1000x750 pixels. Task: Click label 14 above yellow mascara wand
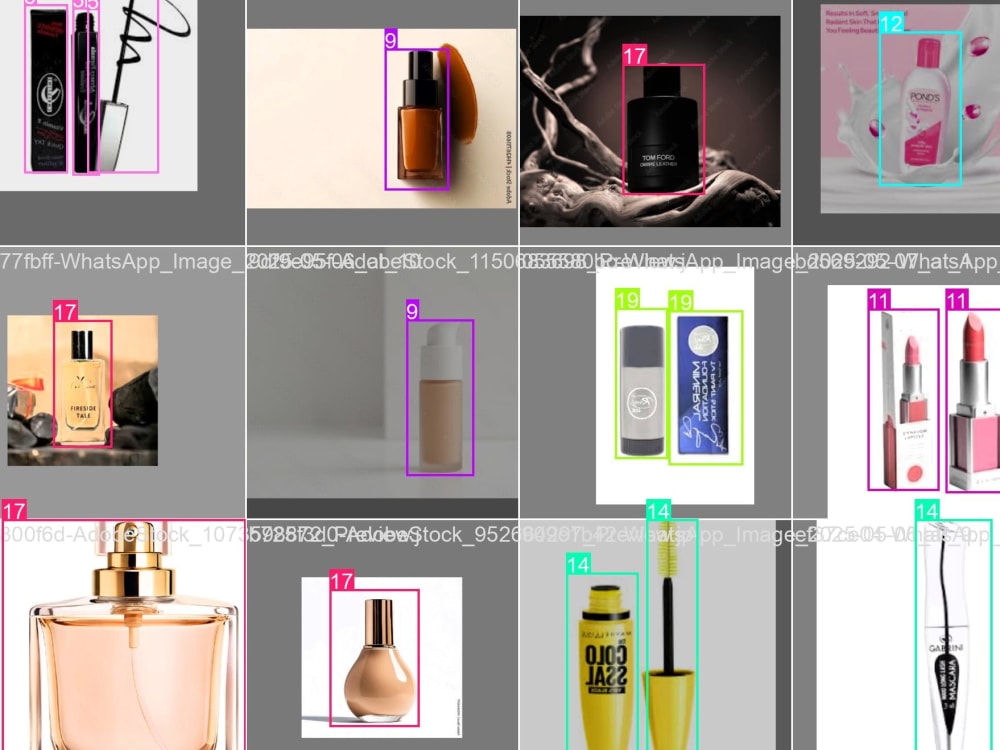pyautogui.click(x=658, y=510)
